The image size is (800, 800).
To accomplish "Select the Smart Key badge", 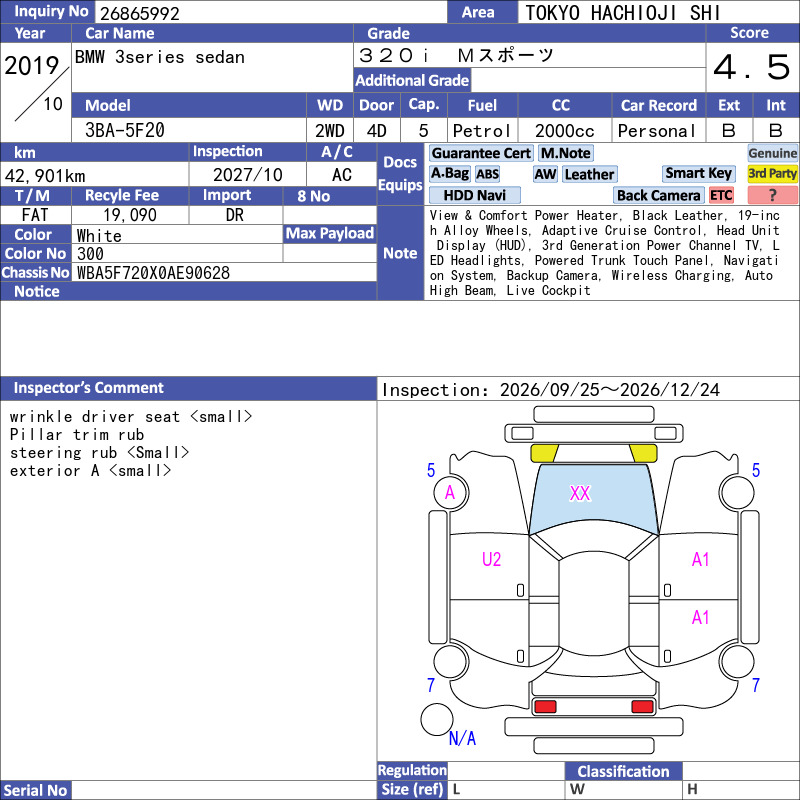I will [698, 174].
